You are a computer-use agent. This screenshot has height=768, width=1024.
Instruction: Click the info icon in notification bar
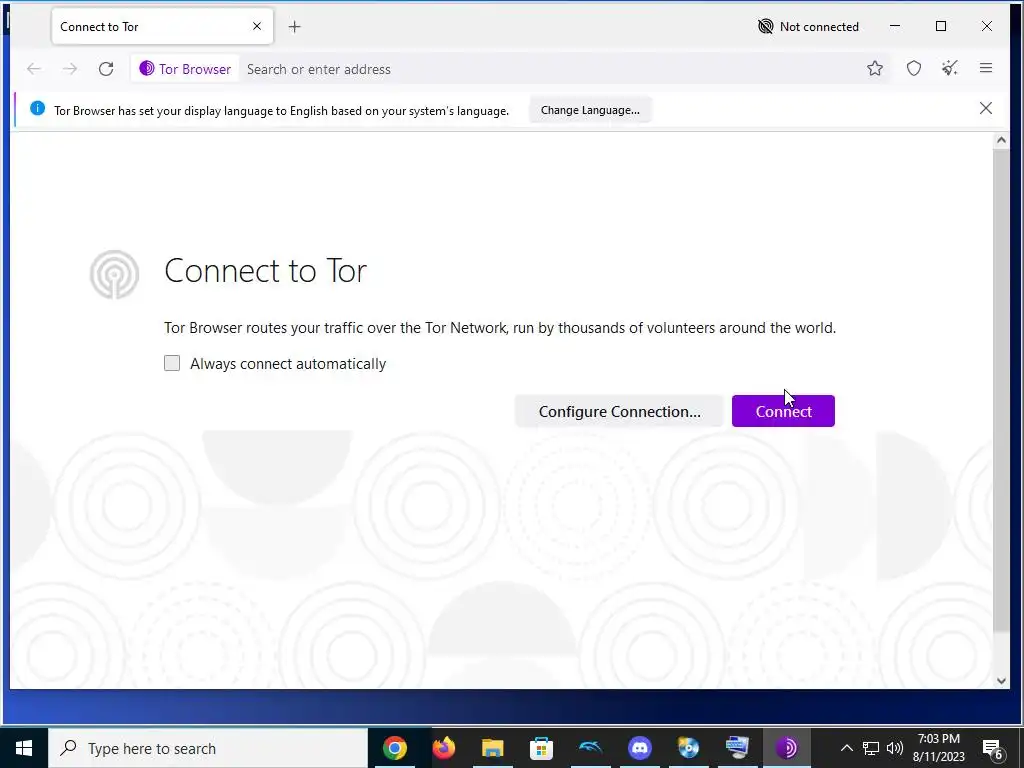[x=37, y=108]
